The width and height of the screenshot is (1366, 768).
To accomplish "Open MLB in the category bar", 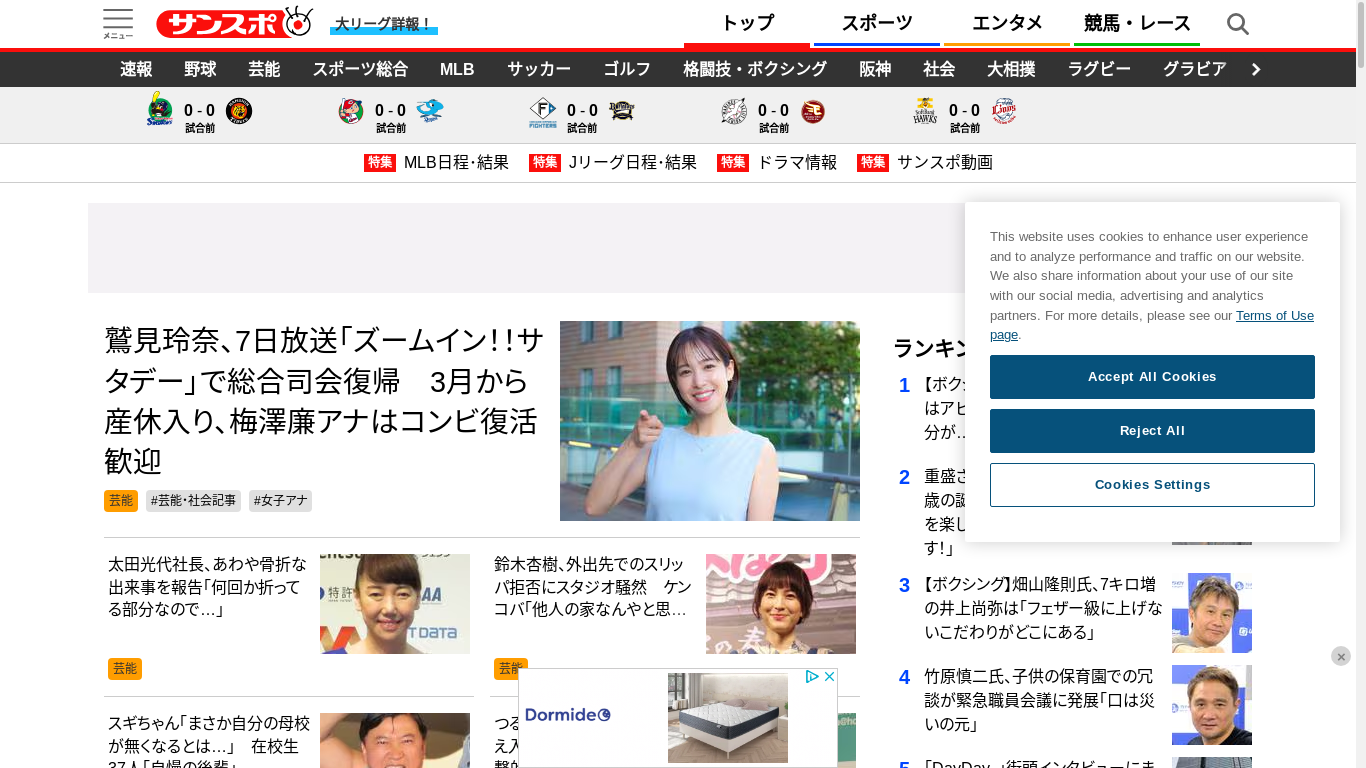I will tap(457, 69).
